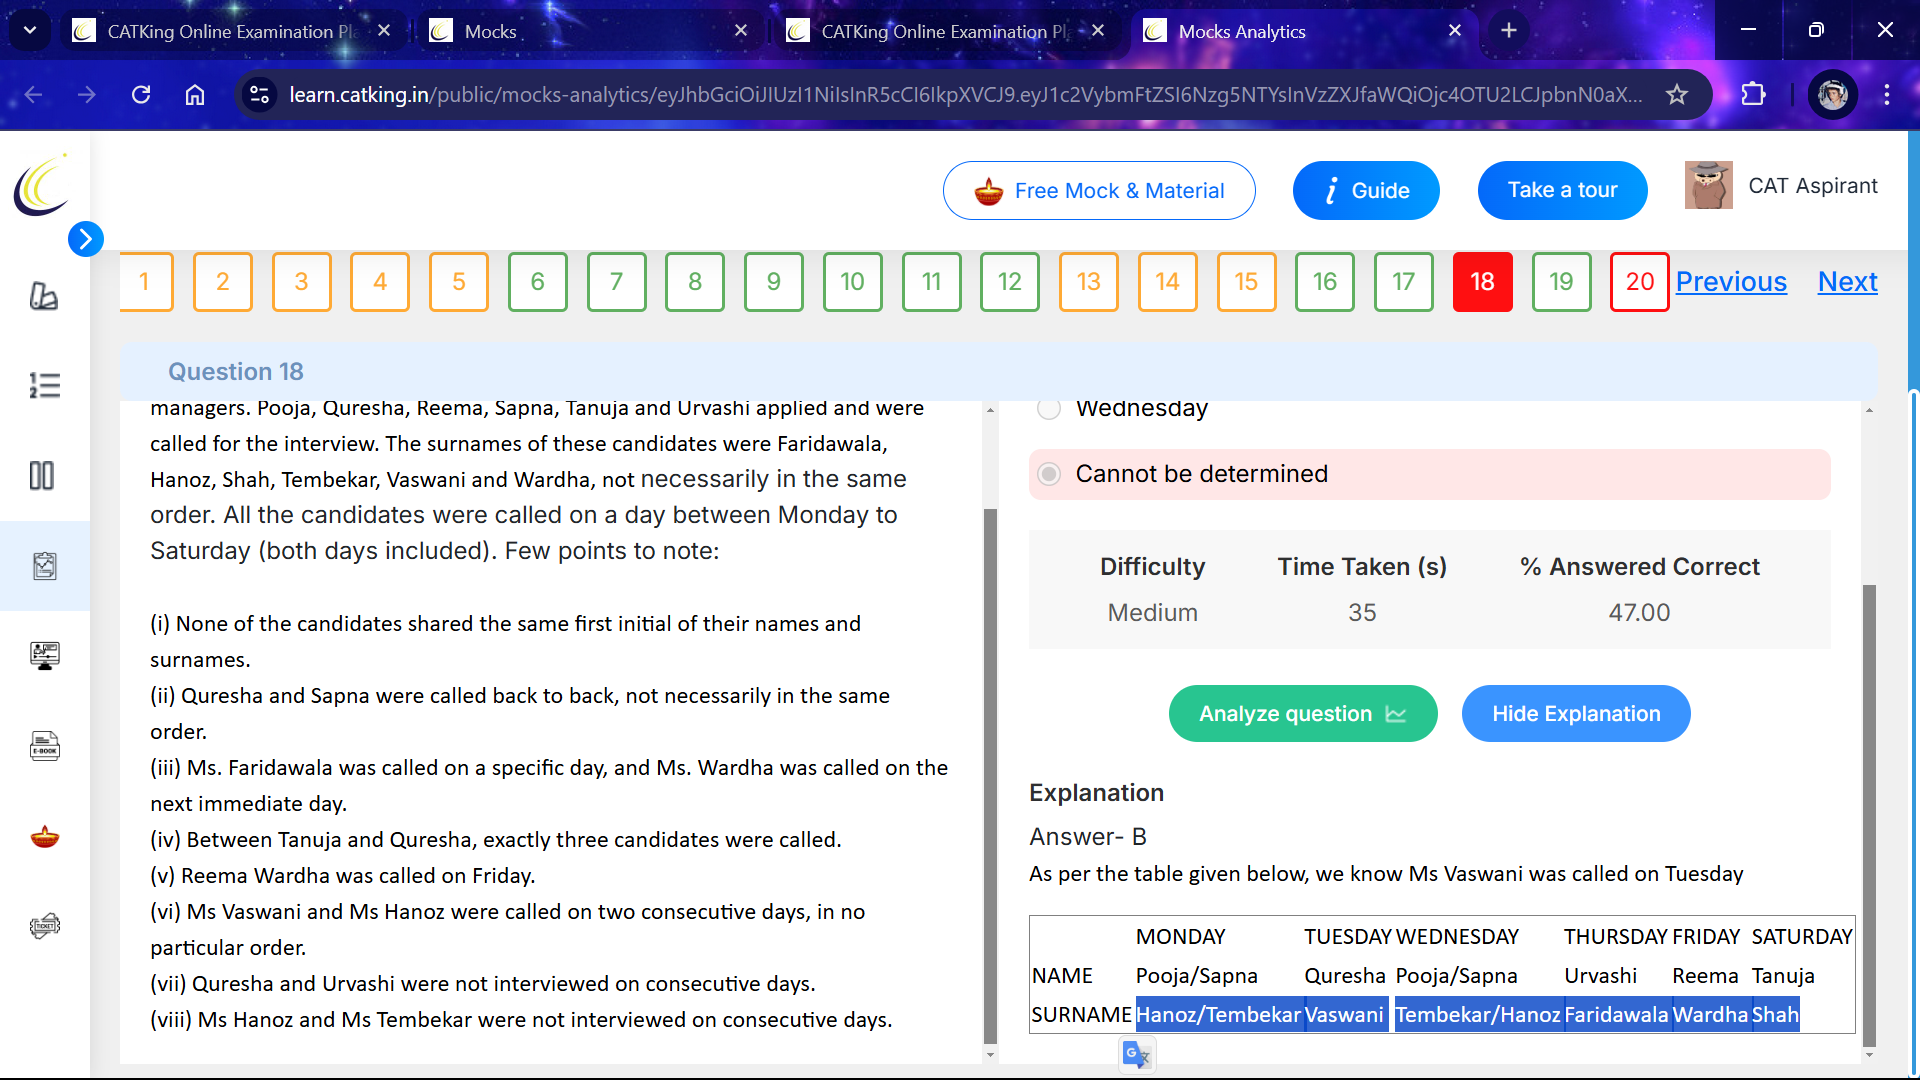
Task: Jump to question 9
Action: [774, 282]
